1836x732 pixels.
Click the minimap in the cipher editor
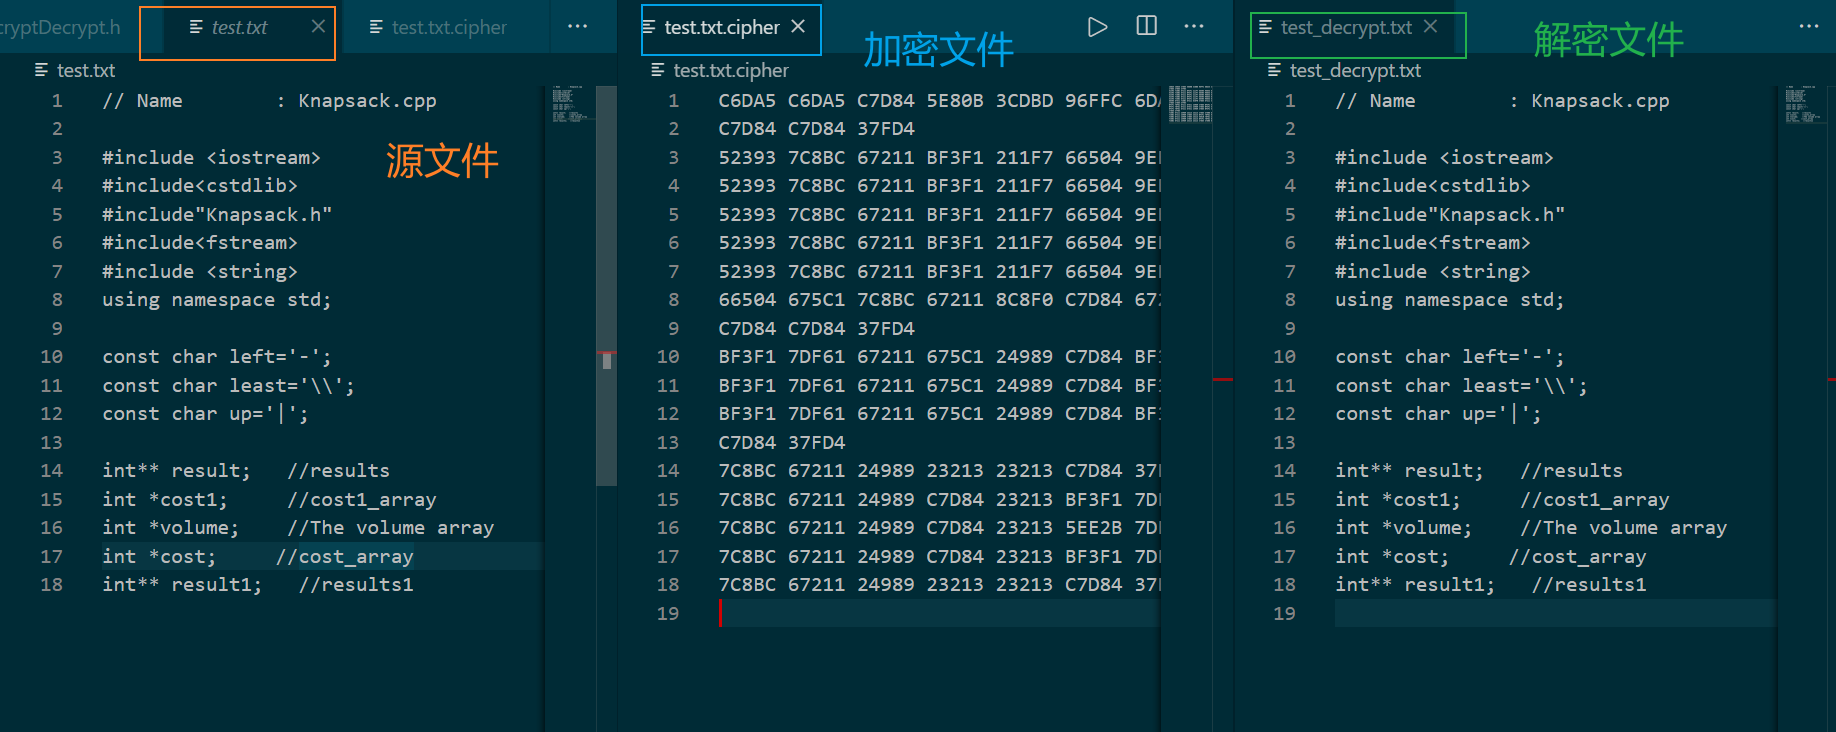pyautogui.click(x=1189, y=104)
